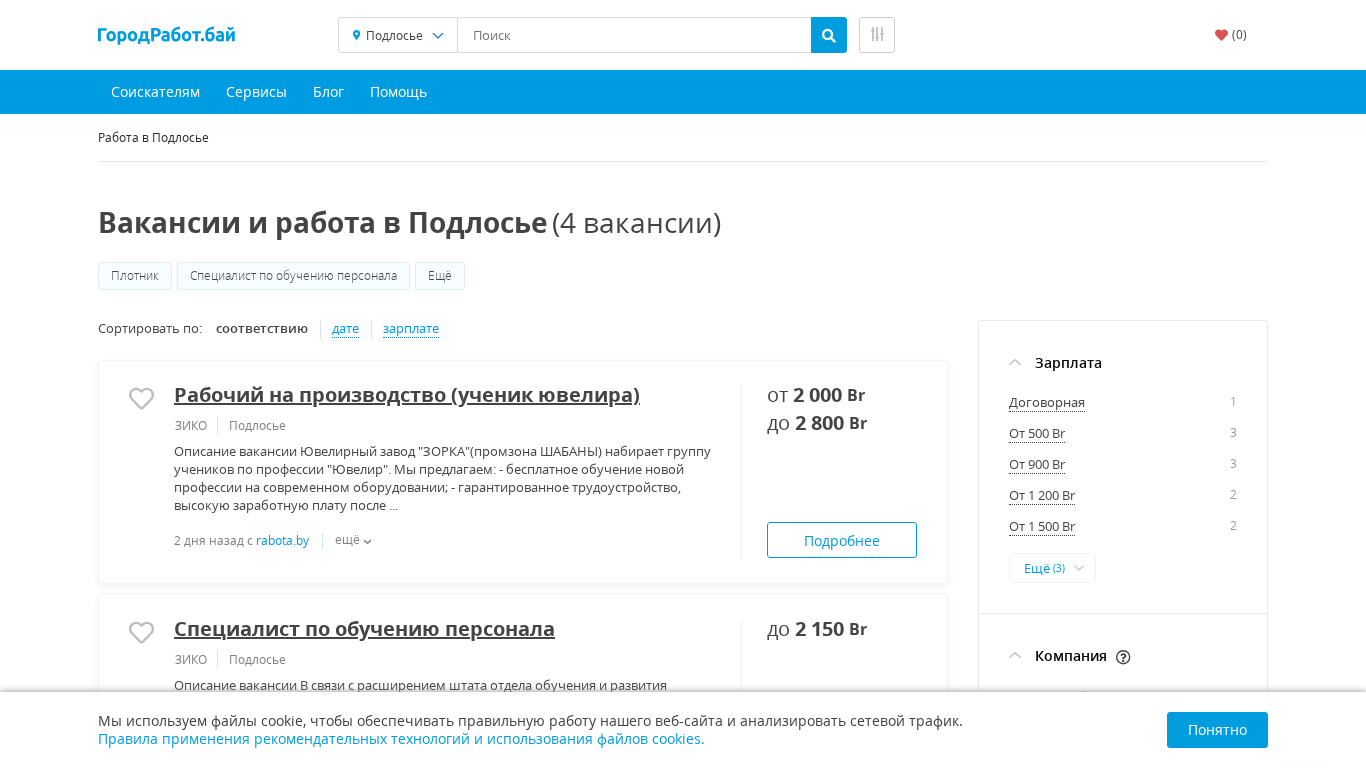1366x768 pixels.
Task: Click the magnifier search button
Action: pyautogui.click(x=828, y=35)
